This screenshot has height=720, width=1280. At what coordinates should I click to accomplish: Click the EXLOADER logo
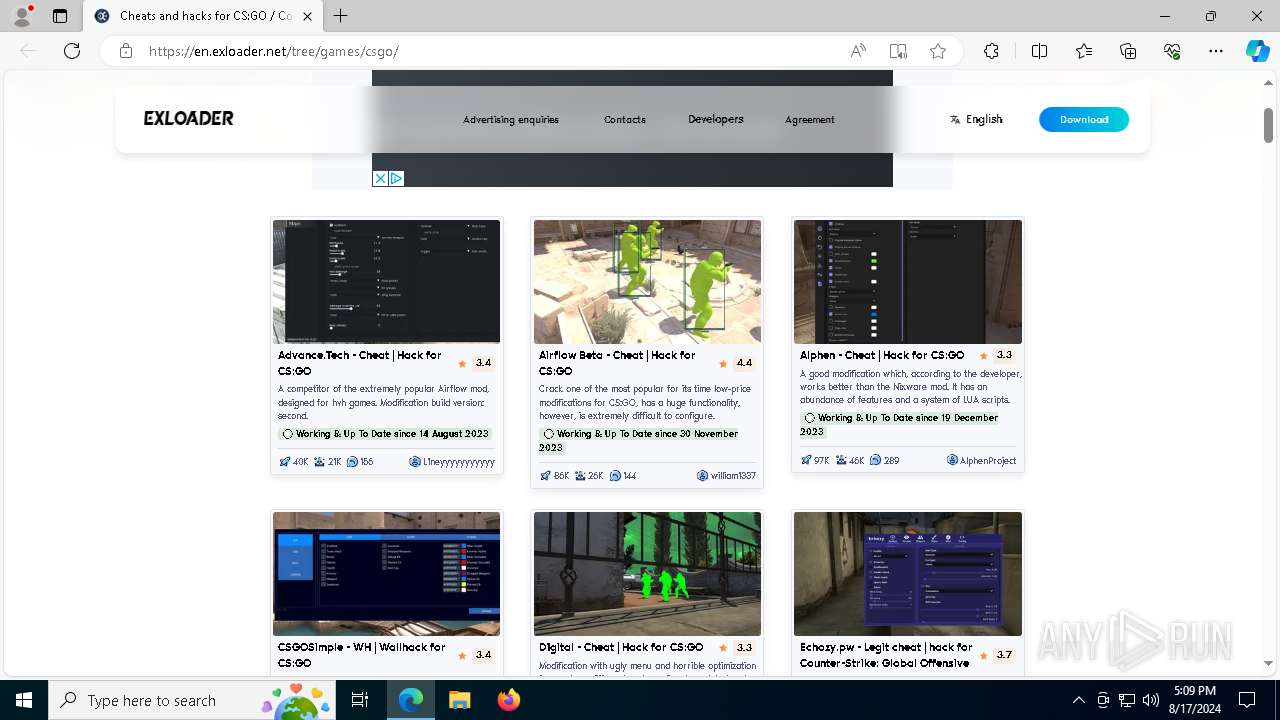click(188, 118)
